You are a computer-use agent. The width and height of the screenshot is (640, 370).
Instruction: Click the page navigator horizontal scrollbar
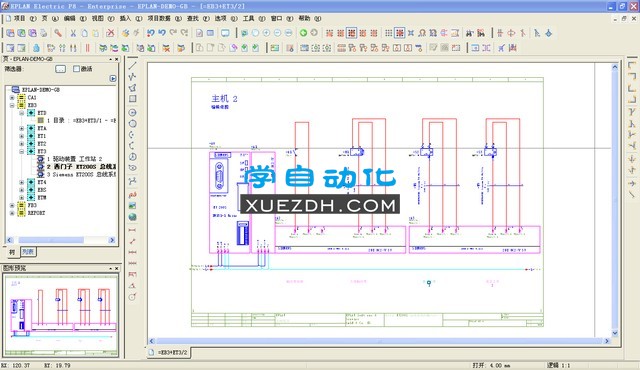click(x=61, y=240)
